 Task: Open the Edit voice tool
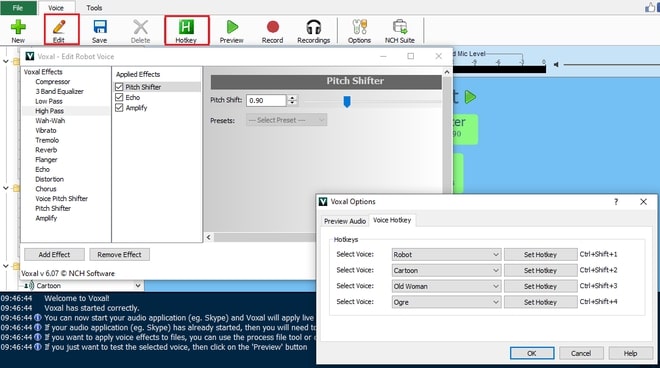pos(59,30)
